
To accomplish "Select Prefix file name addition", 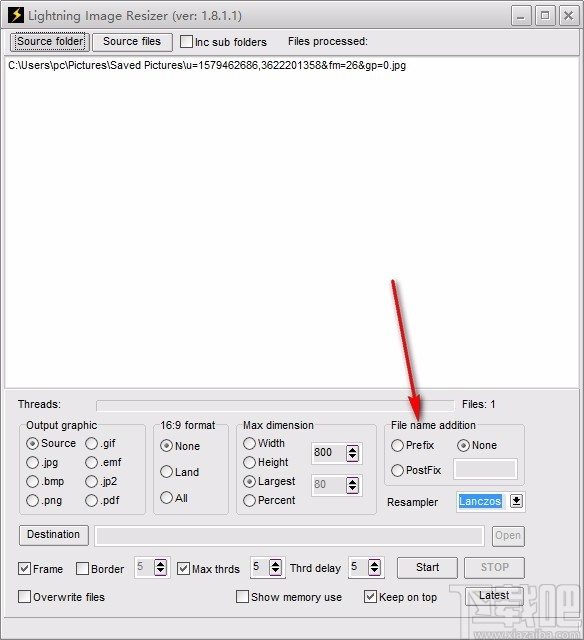I will [397, 445].
